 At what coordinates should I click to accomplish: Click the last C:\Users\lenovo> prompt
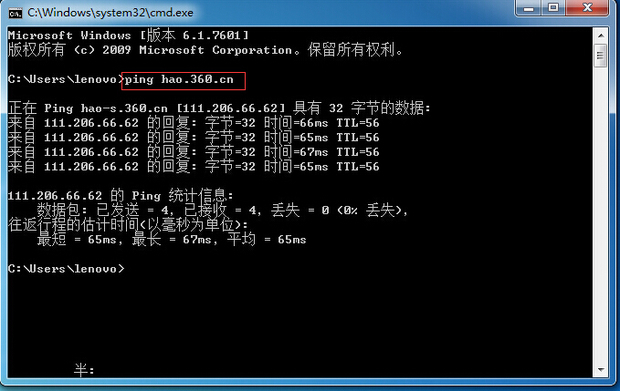pyautogui.click(x=66, y=269)
